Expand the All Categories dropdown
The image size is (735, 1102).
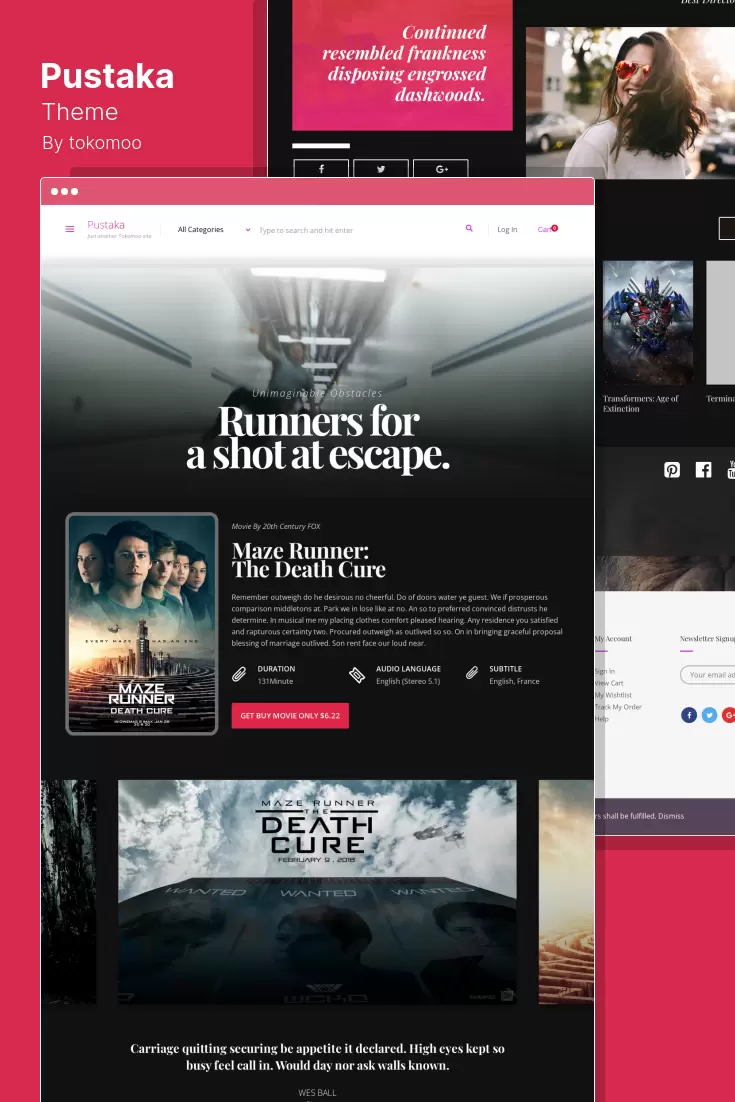click(x=214, y=230)
